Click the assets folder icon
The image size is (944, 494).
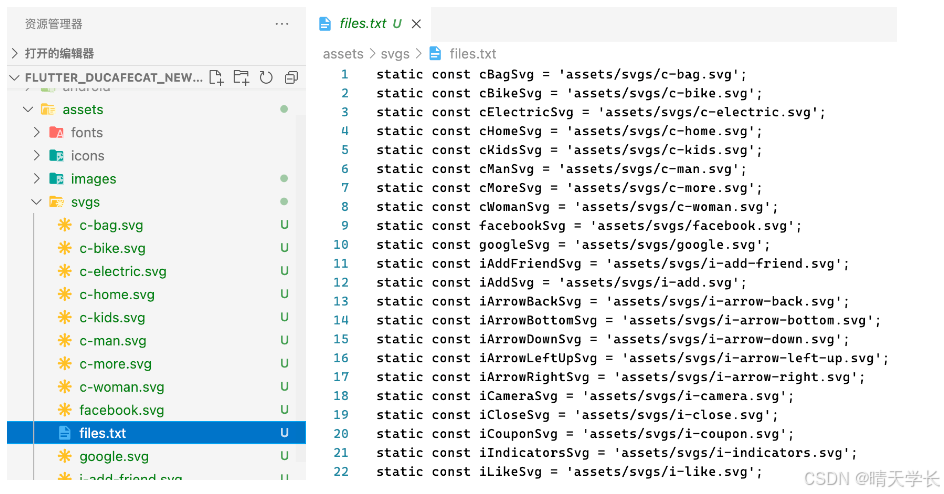click(48, 110)
